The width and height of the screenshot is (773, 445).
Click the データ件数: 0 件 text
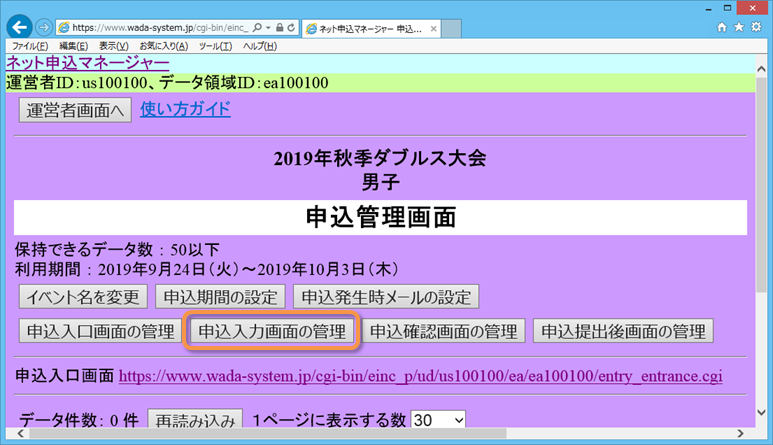(x=79, y=420)
